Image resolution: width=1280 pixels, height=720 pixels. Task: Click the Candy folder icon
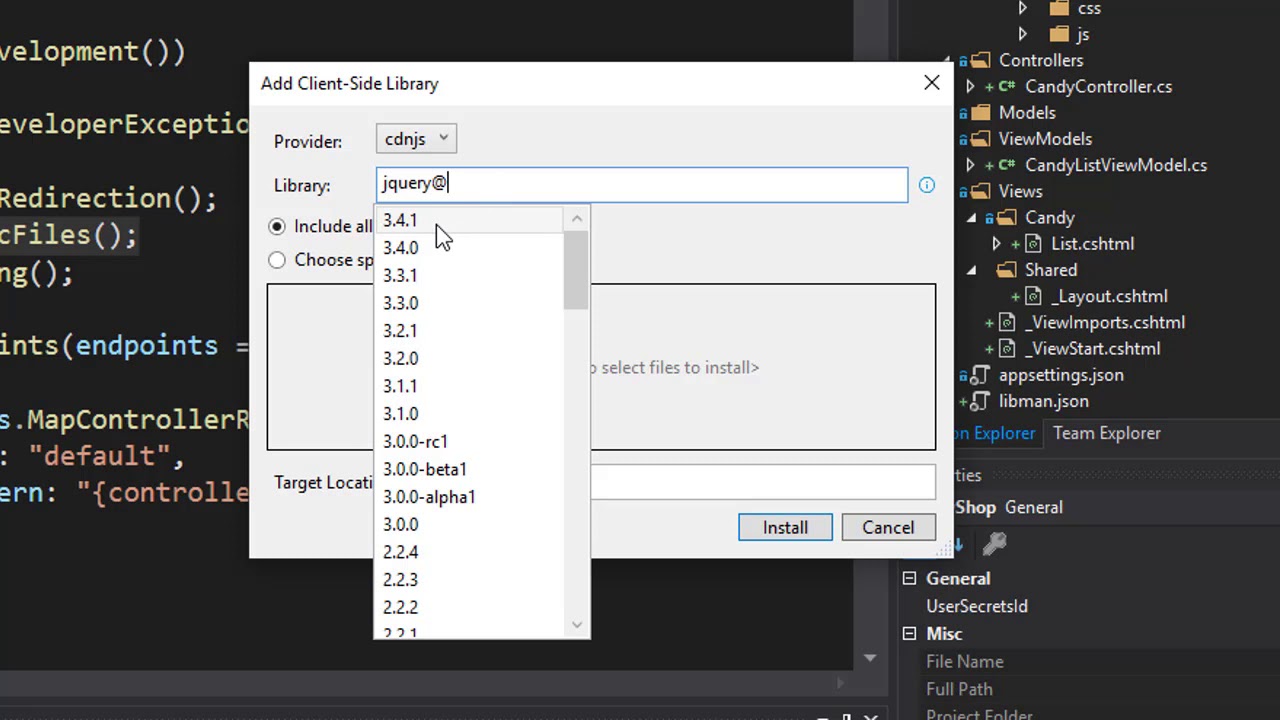click(x=1007, y=217)
